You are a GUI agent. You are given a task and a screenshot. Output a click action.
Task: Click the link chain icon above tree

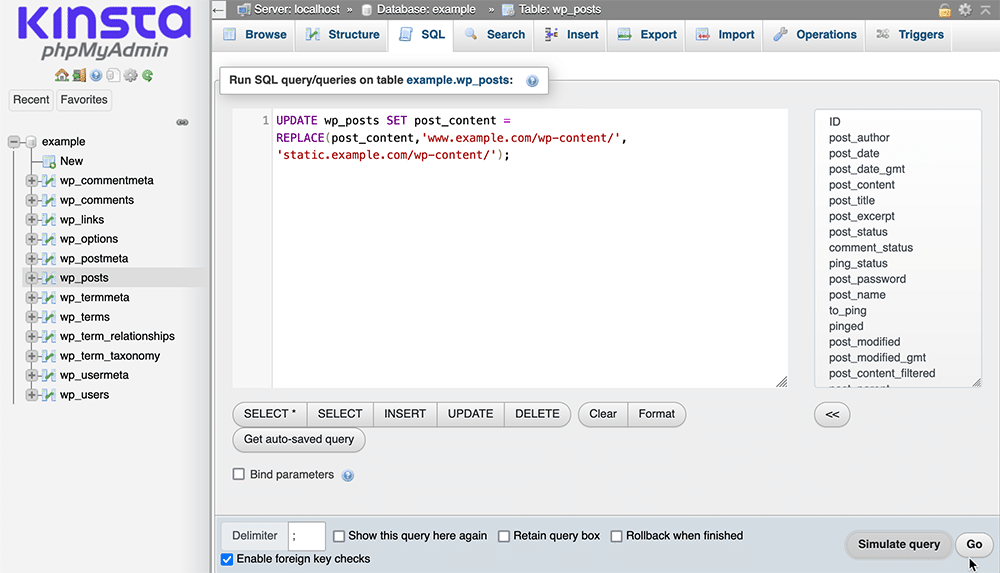point(182,122)
